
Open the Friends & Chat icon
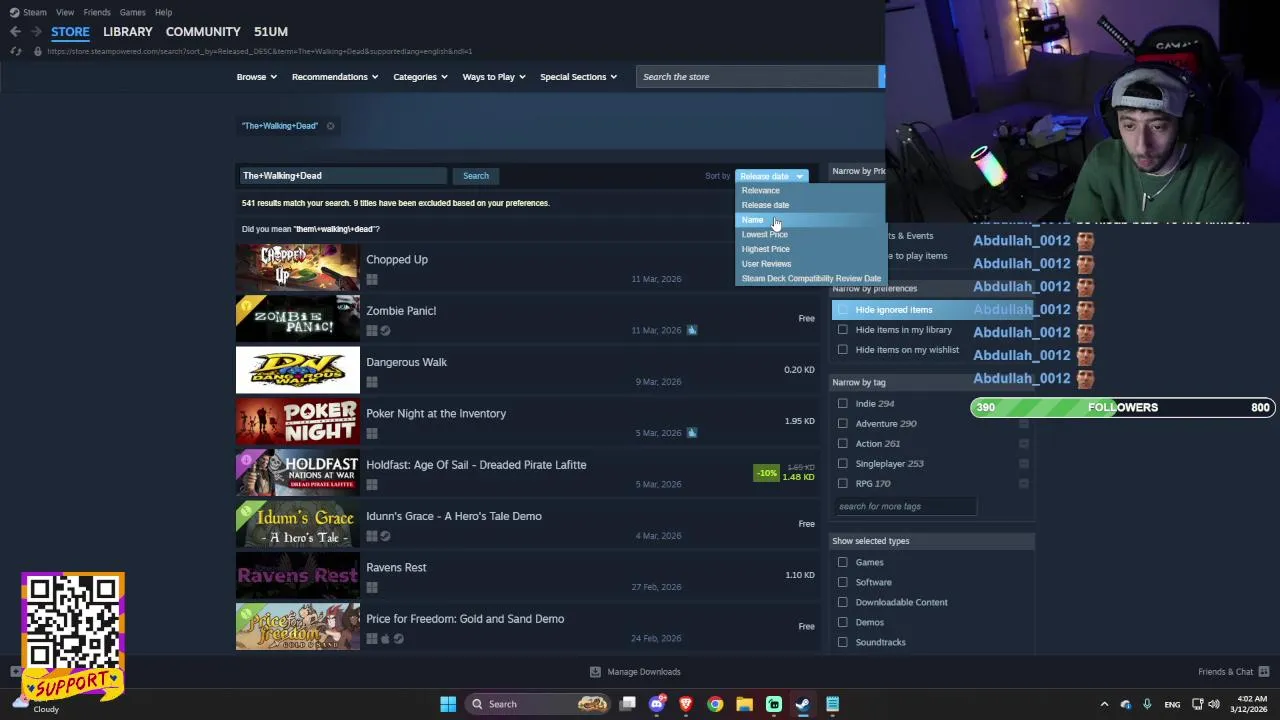(1264, 672)
